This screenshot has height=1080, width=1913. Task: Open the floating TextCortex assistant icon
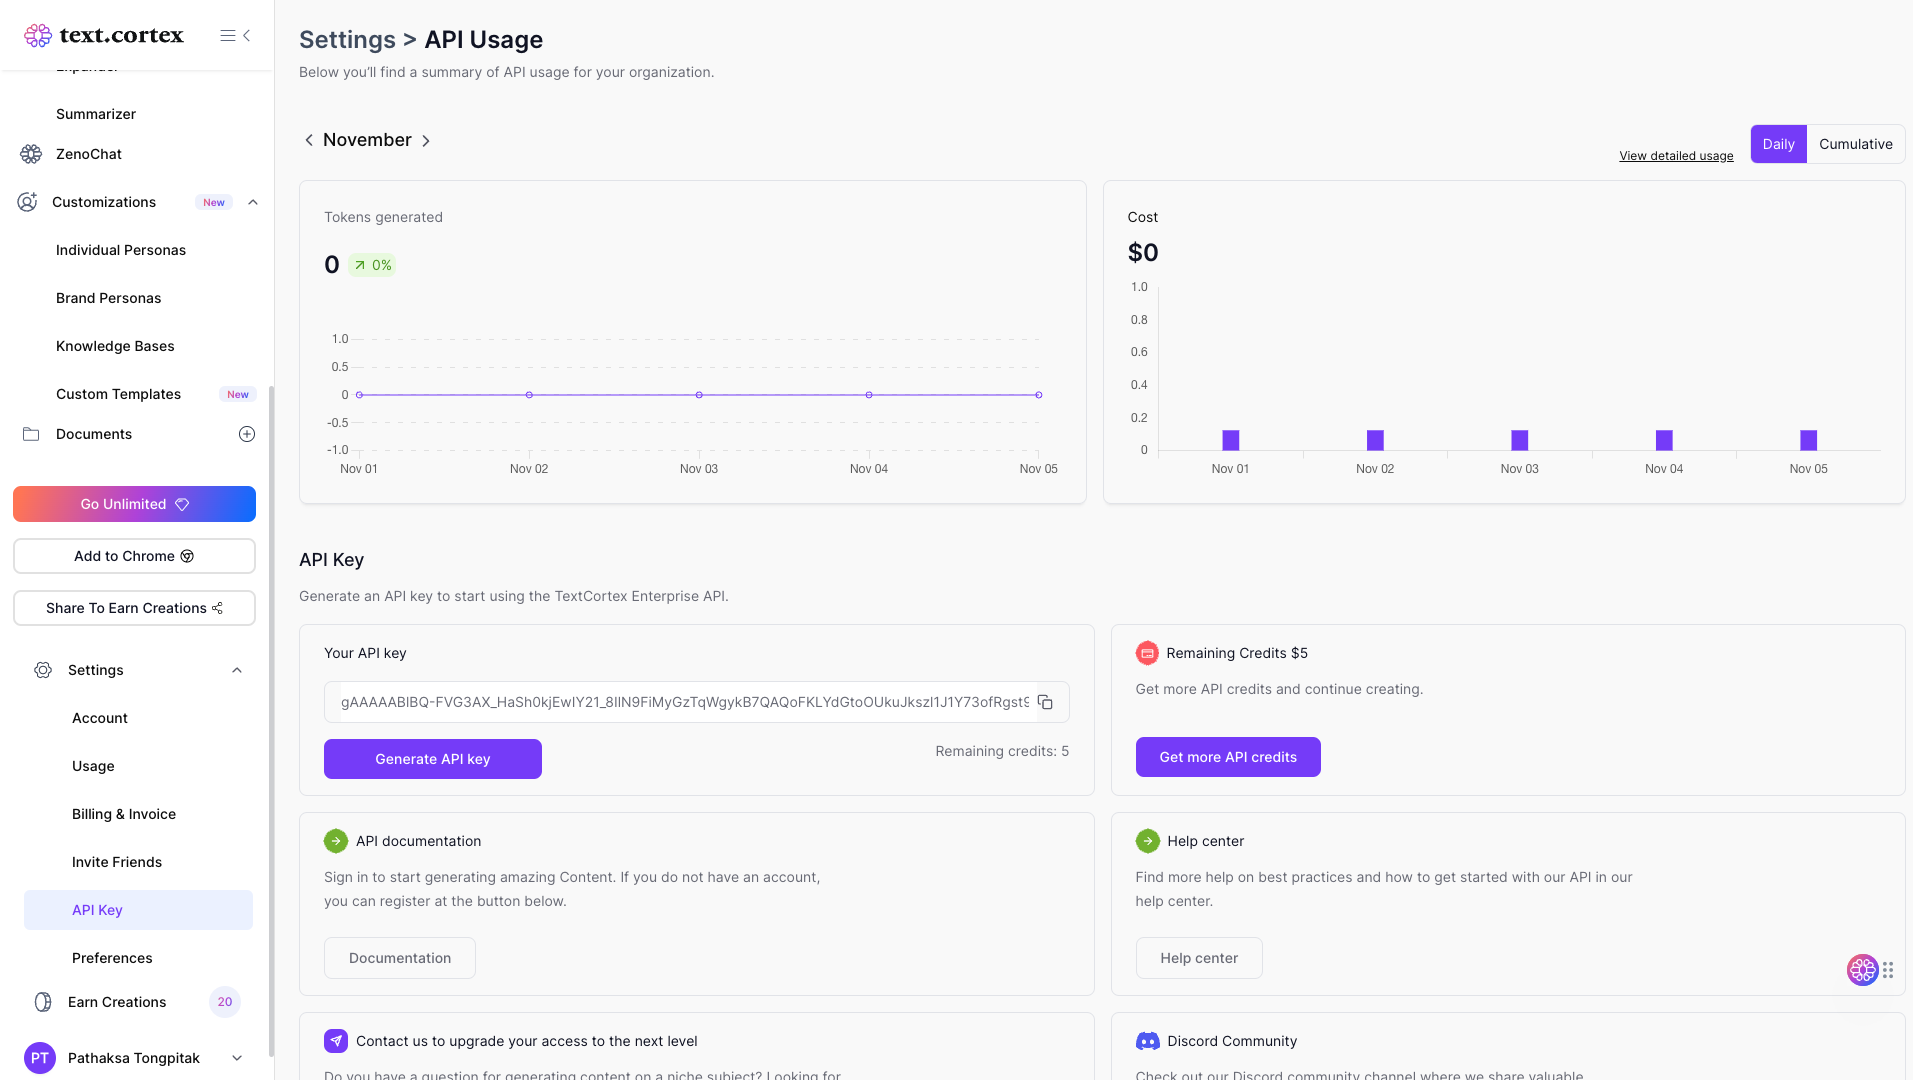tap(1862, 969)
